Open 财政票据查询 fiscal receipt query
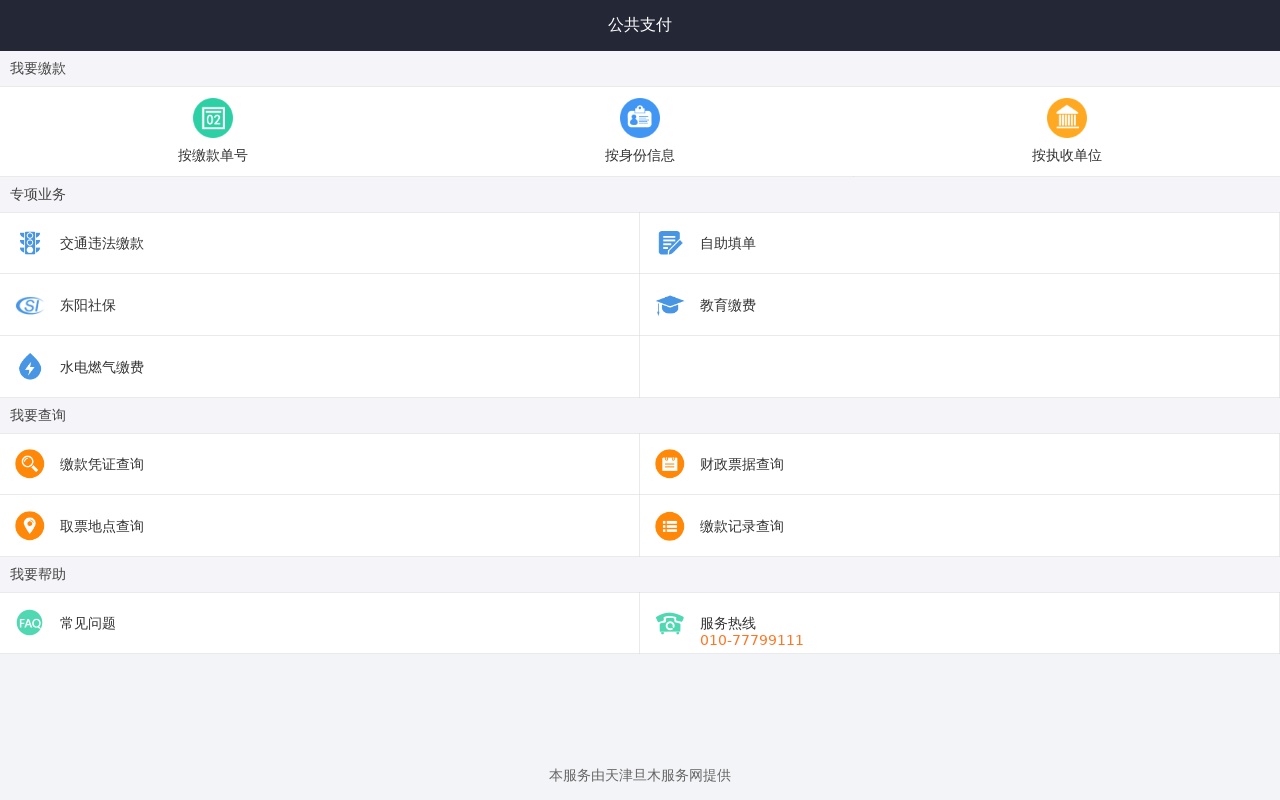This screenshot has width=1280, height=800. pyautogui.click(x=742, y=465)
